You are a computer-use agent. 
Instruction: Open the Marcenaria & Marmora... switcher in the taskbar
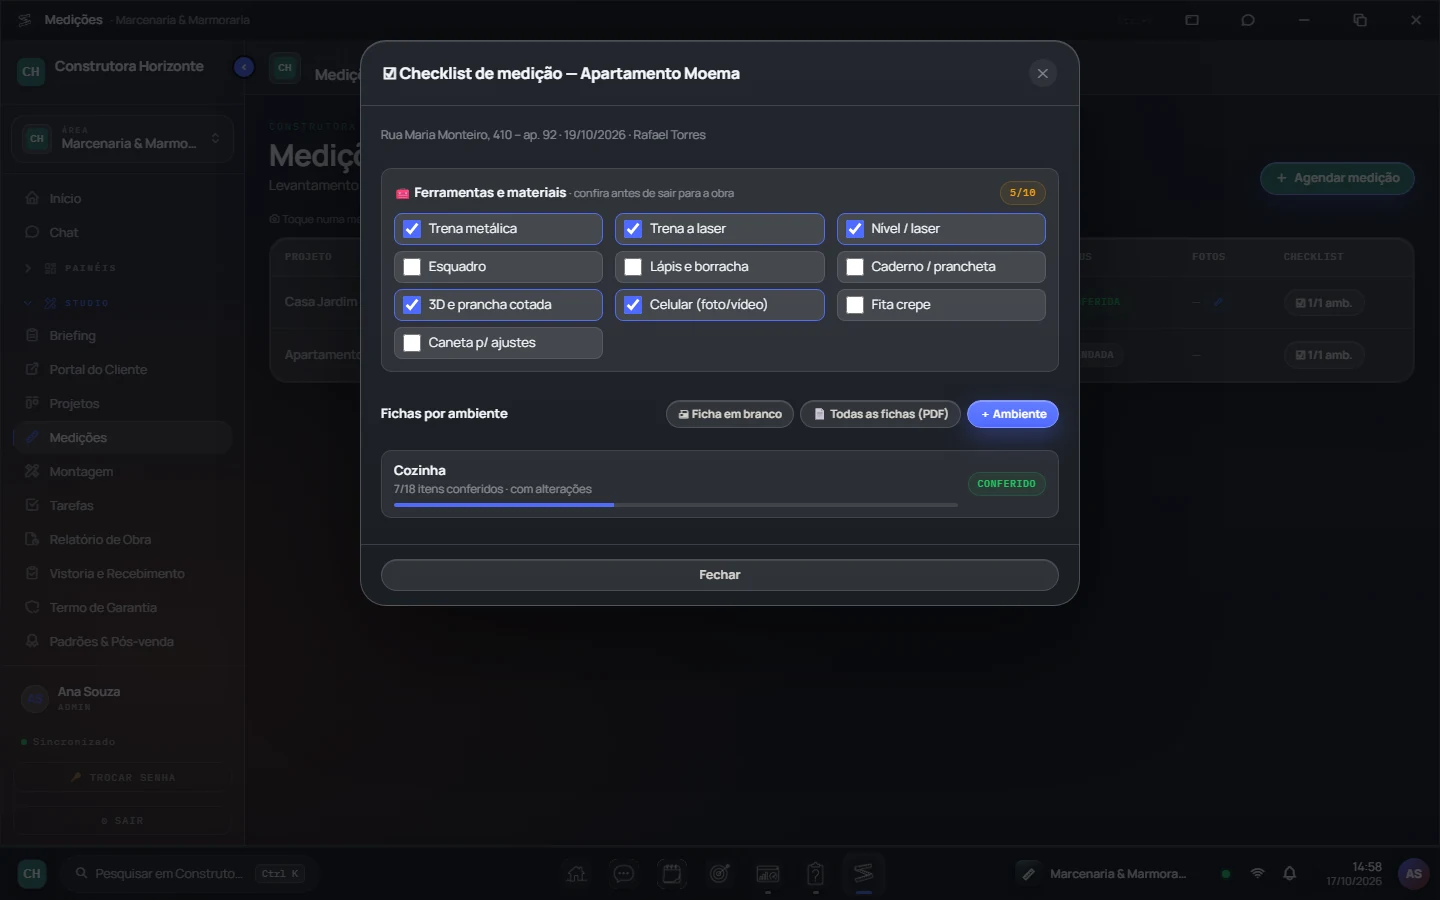(x=1102, y=873)
